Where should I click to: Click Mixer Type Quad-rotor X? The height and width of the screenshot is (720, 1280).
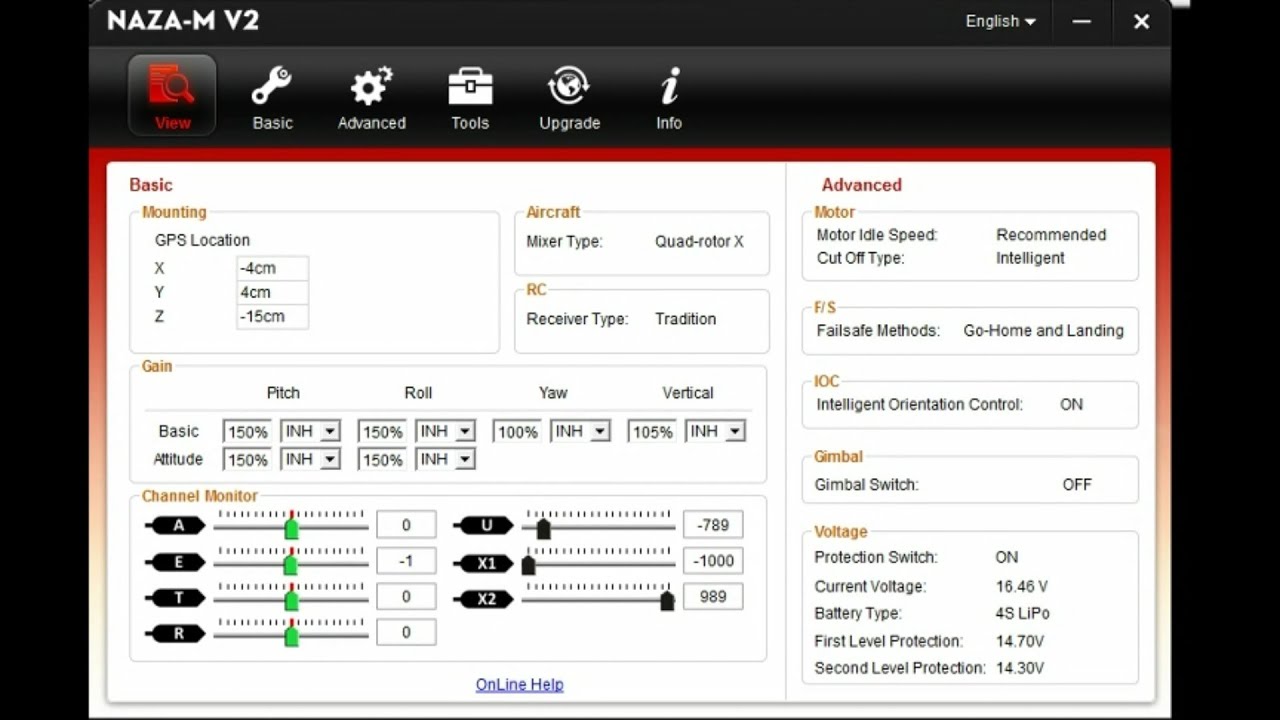[x=699, y=241]
